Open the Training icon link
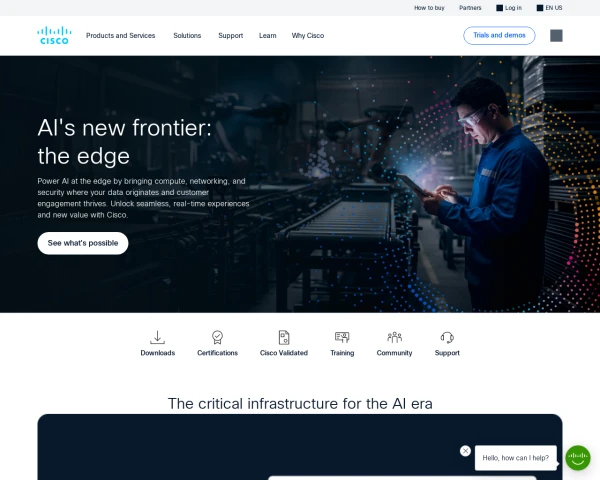The width and height of the screenshot is (600, 480). click(342, 337)
